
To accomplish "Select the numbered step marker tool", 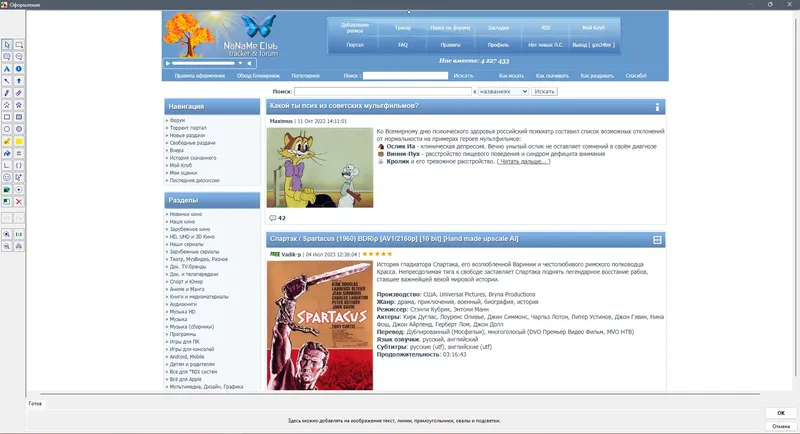I will click(x=19, y=69).
